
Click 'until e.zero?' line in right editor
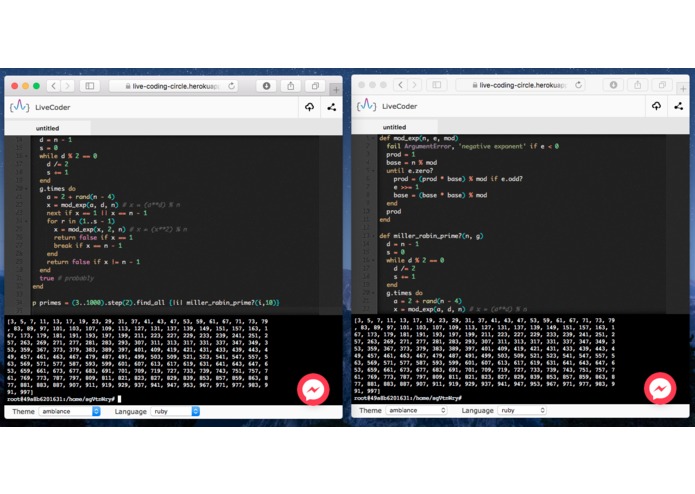pyautogui.click(x=410, y=171)
